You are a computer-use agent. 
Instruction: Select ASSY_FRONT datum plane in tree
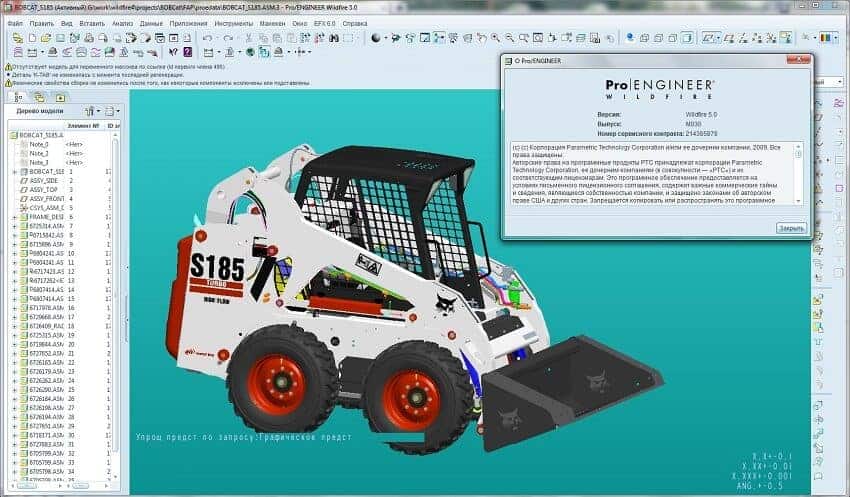pos(42,199)
